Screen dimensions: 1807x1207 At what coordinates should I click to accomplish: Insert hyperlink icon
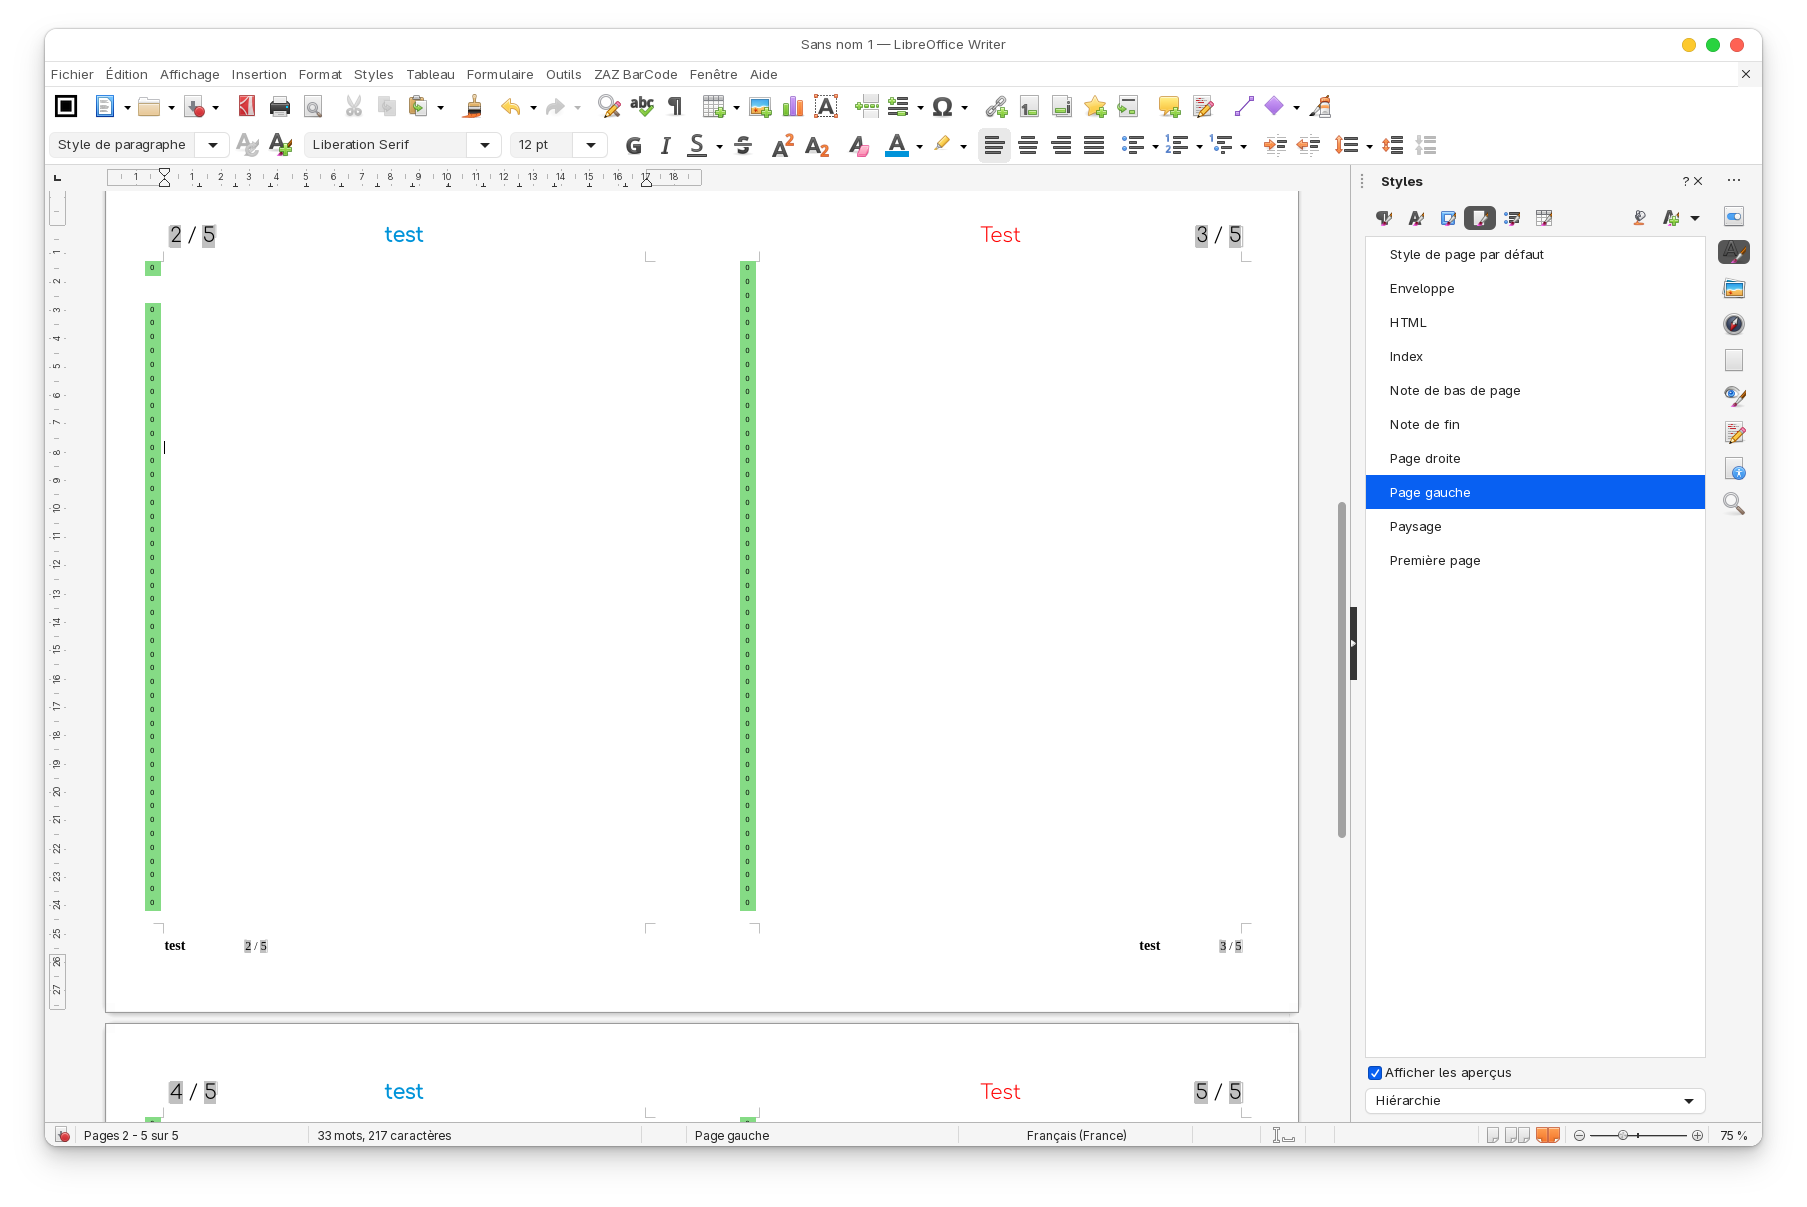[x=996, y=107]
